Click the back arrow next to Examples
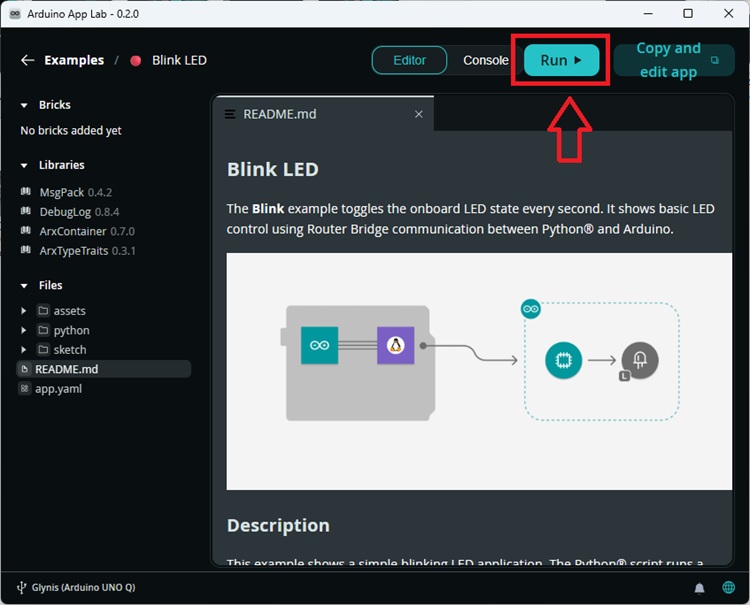The width and height of the screenshot is (750, 605). tap(27, 60)
